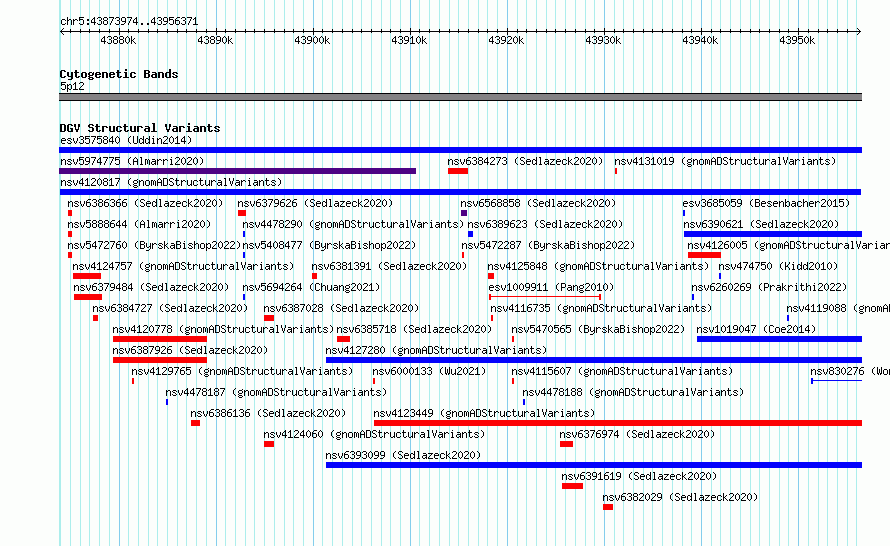Select nsv6393099 (Sedlazeck2020) label
This screenshot has height=546, width=890.
pos(403,455)
